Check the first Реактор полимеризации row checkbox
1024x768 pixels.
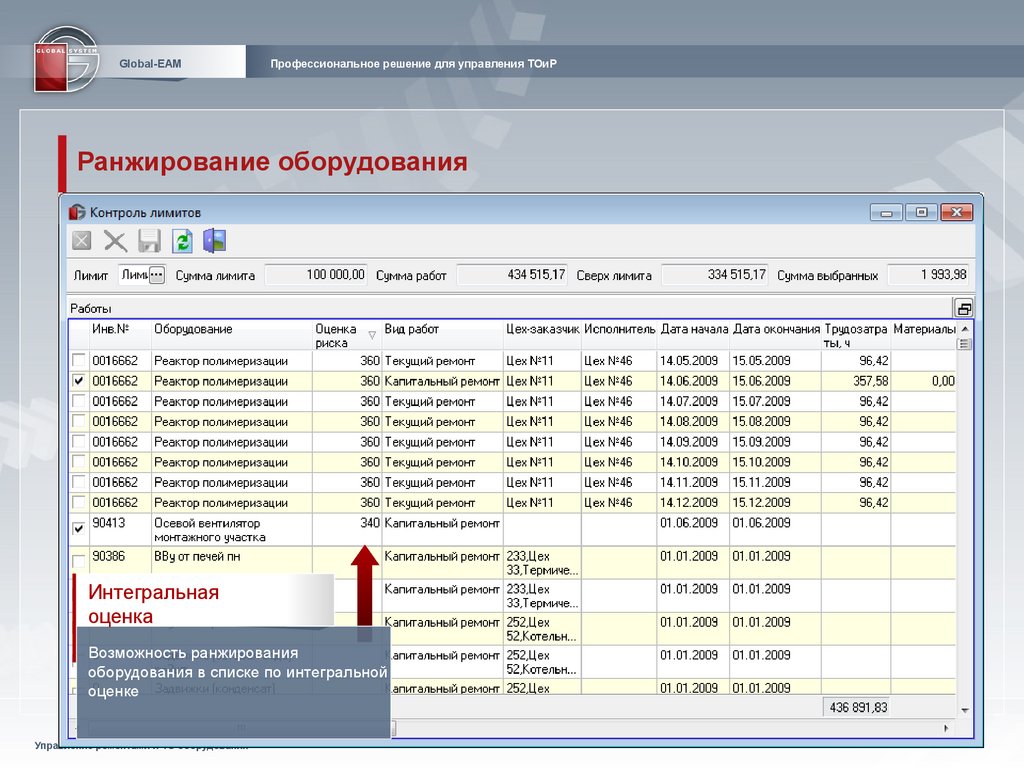tap(79, 361)
